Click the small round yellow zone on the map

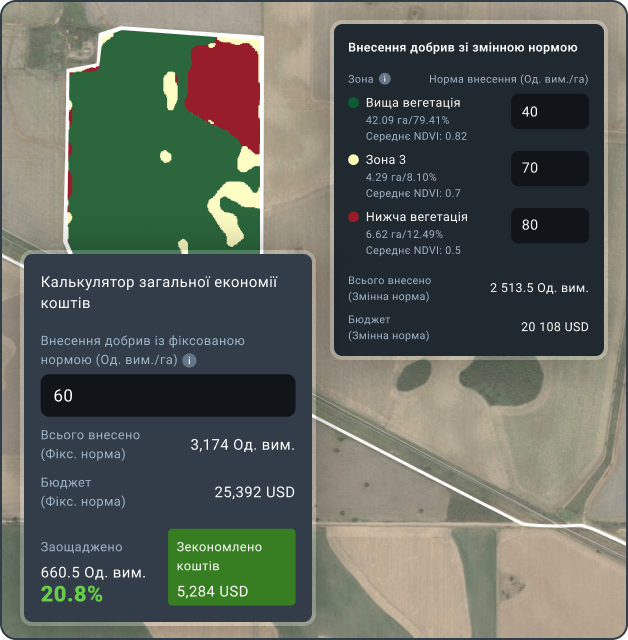165,156
